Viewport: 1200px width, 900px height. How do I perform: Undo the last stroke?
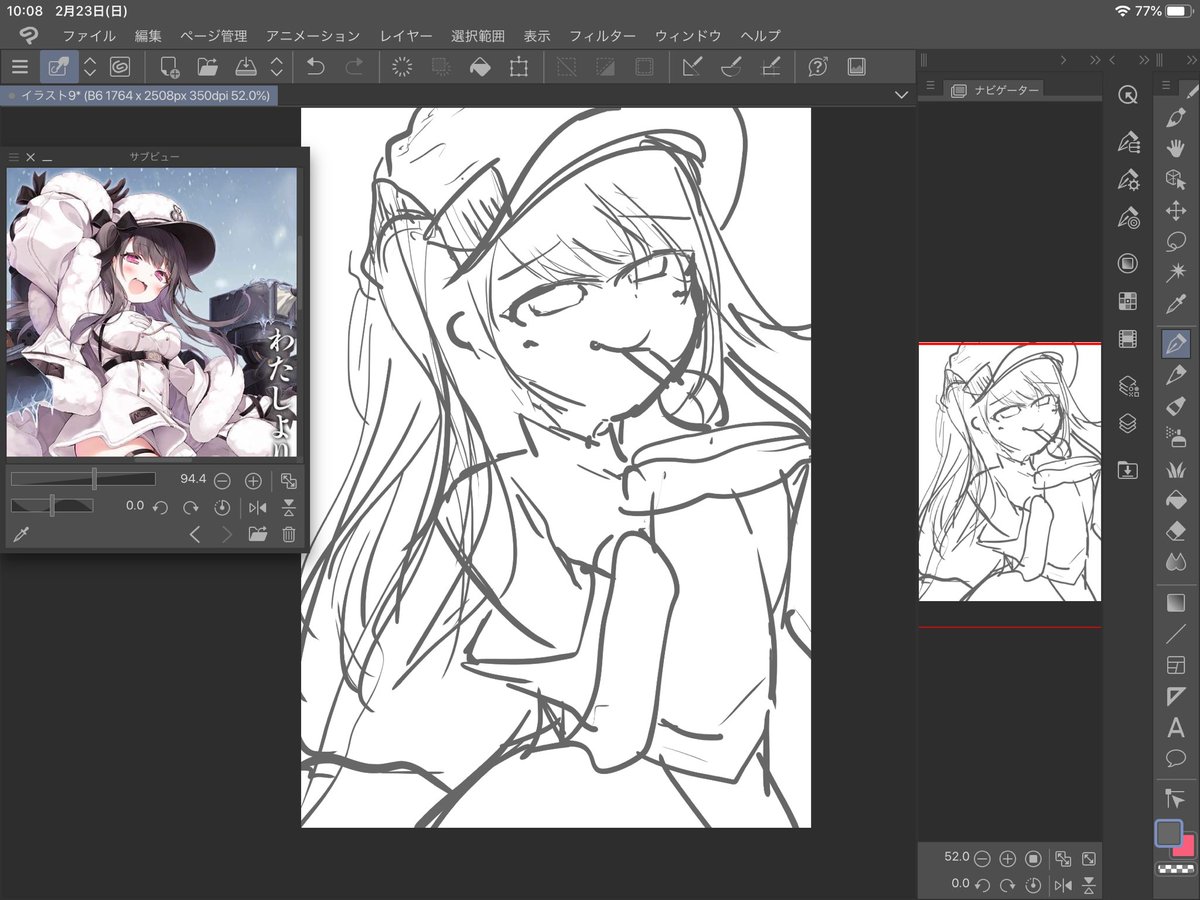[315, 67]
